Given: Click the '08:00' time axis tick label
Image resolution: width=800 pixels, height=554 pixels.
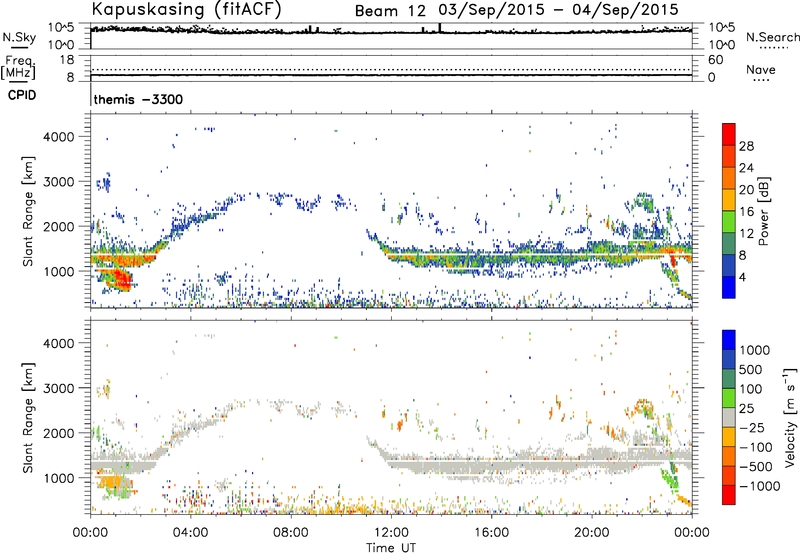Looking at the screenshot, I should click(x=291, y=533).
